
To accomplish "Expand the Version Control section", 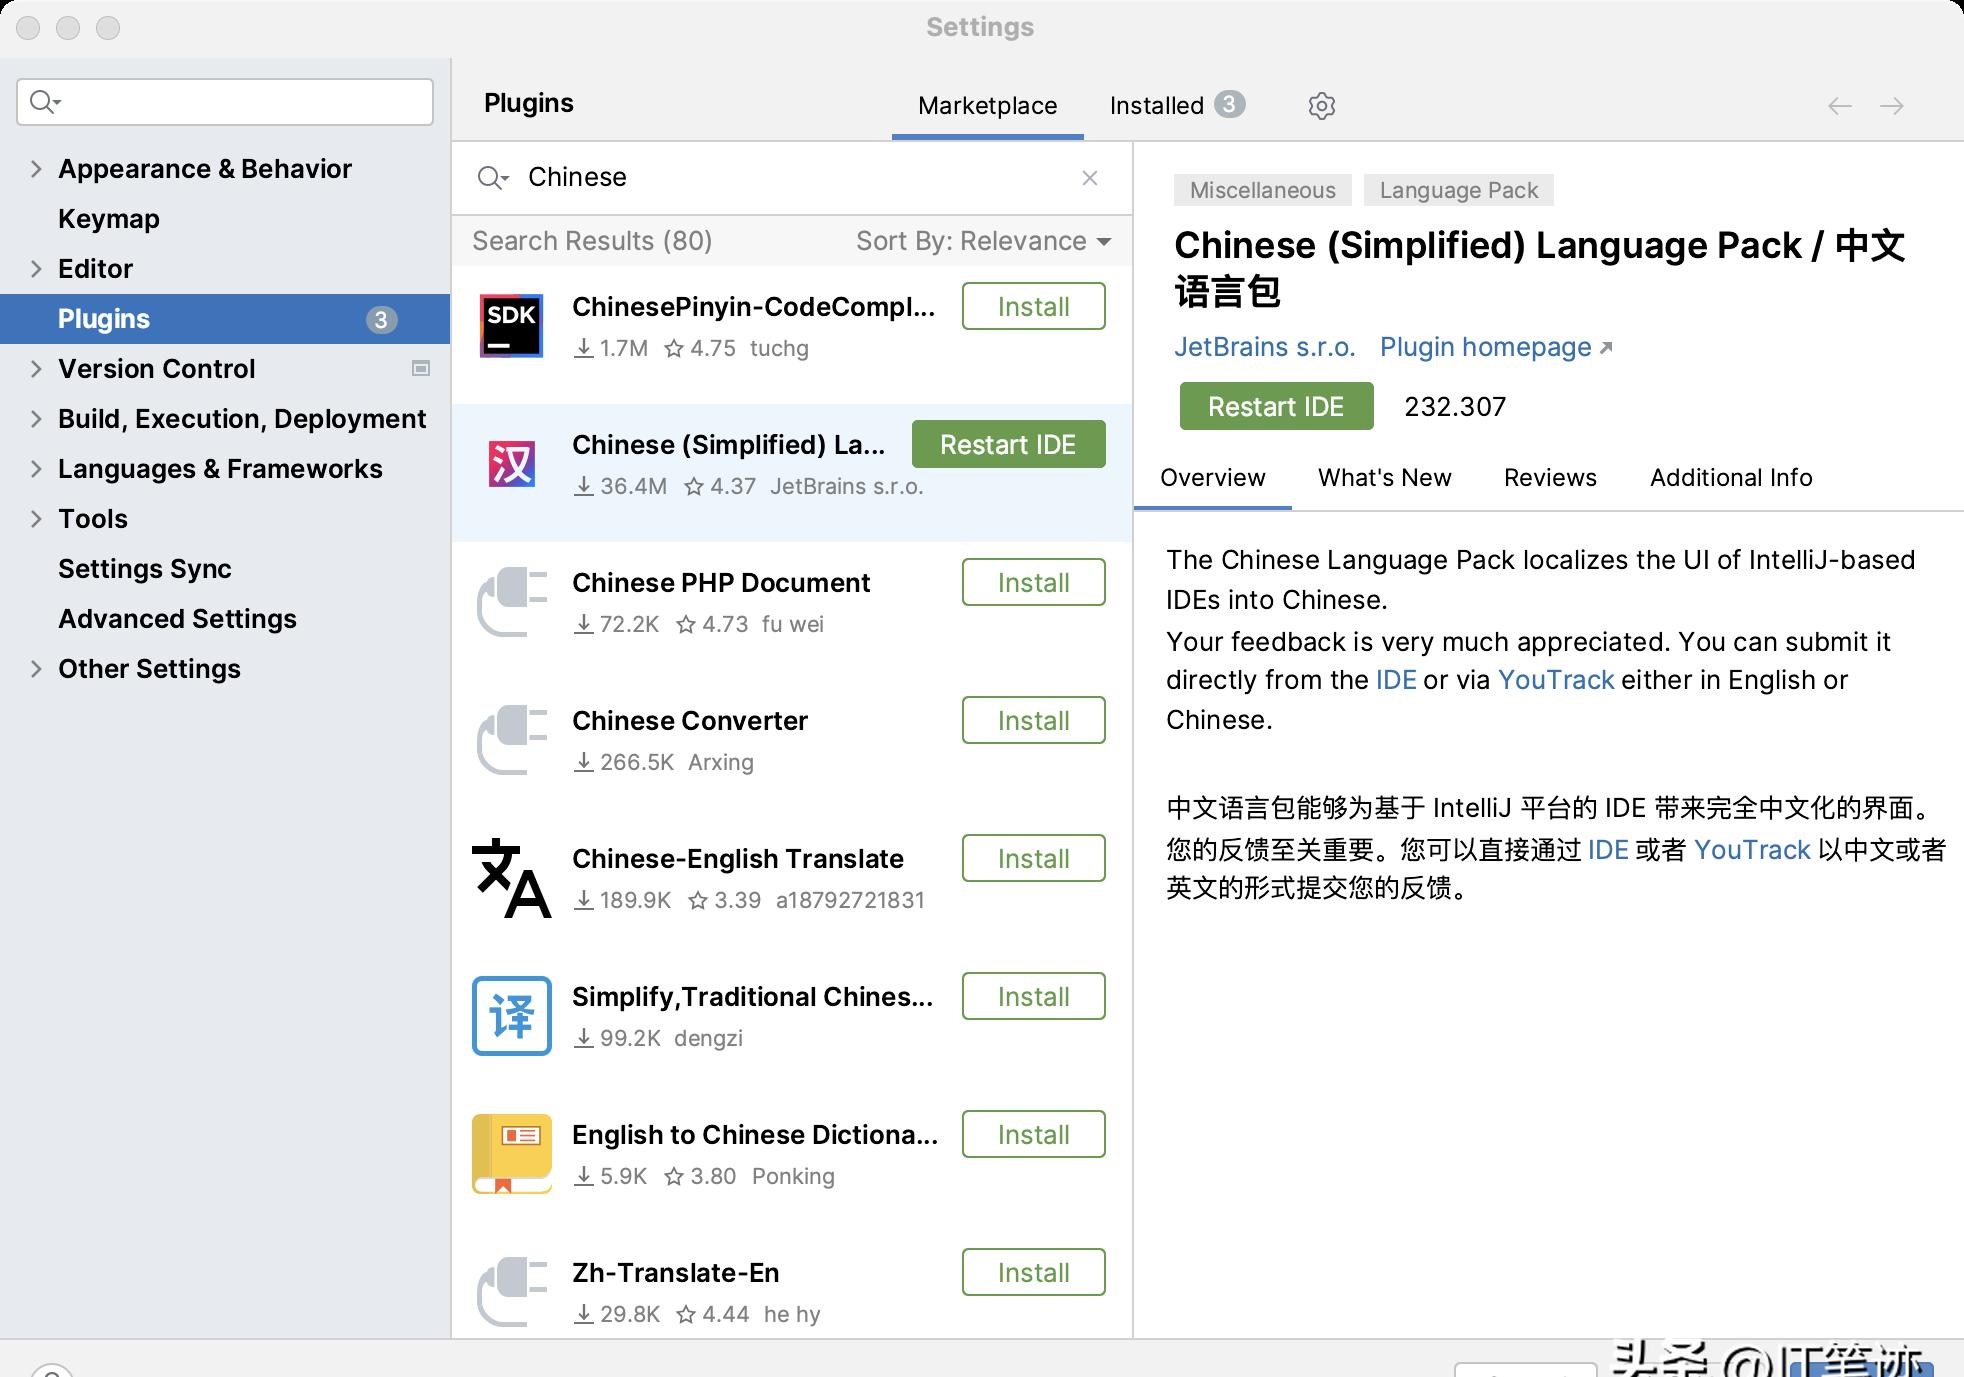I will pos(33,367).
